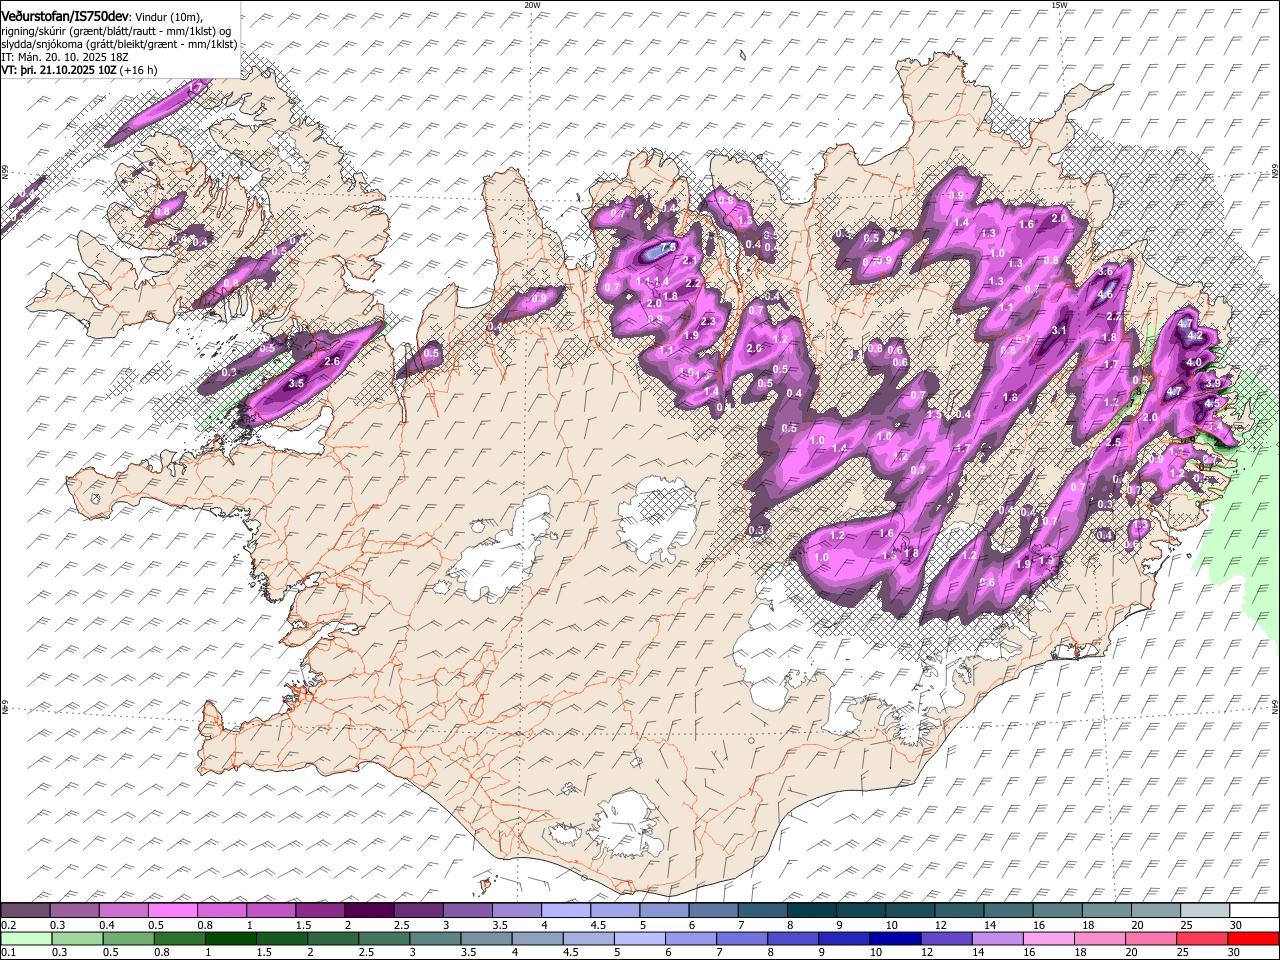Select the IT: Mán. 20. 10. 2025 18Z line
1280x960 pixels.
click(65, 57)
